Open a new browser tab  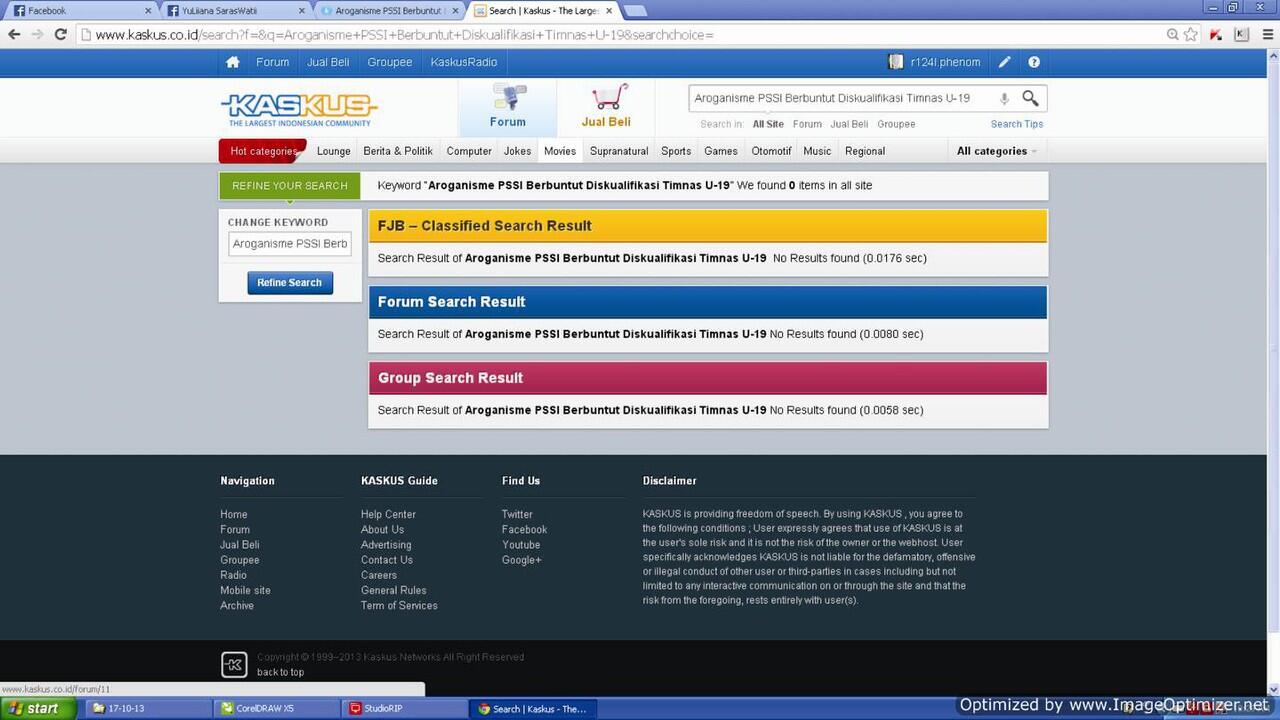click(x=634, y=11)
